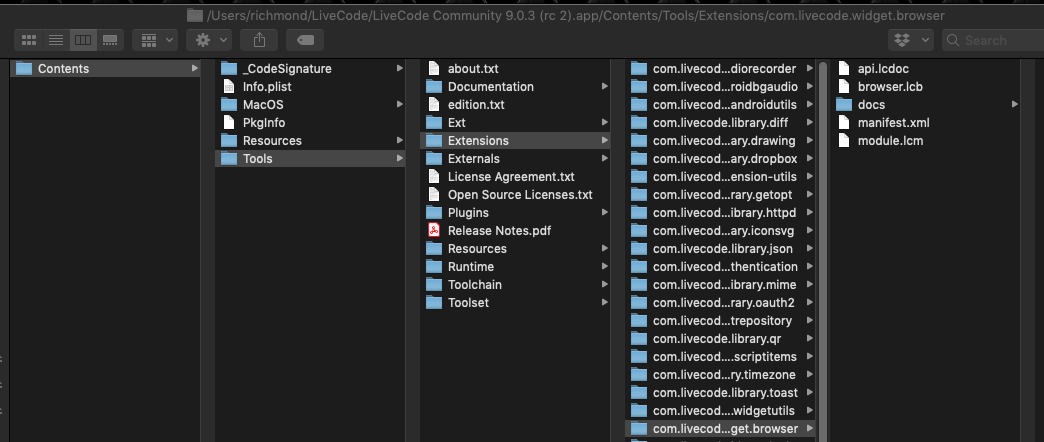Select the manifest.xml file
This screenshot has width=1044, height=442.
tap(893, 123)
